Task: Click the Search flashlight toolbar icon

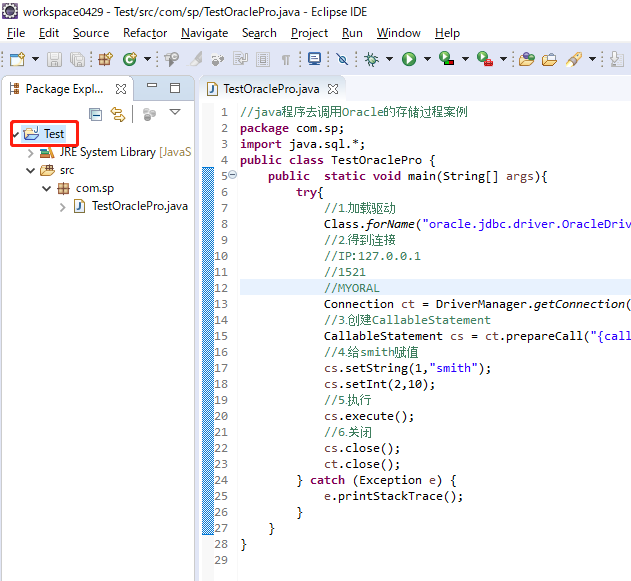Action: [574, 60]
